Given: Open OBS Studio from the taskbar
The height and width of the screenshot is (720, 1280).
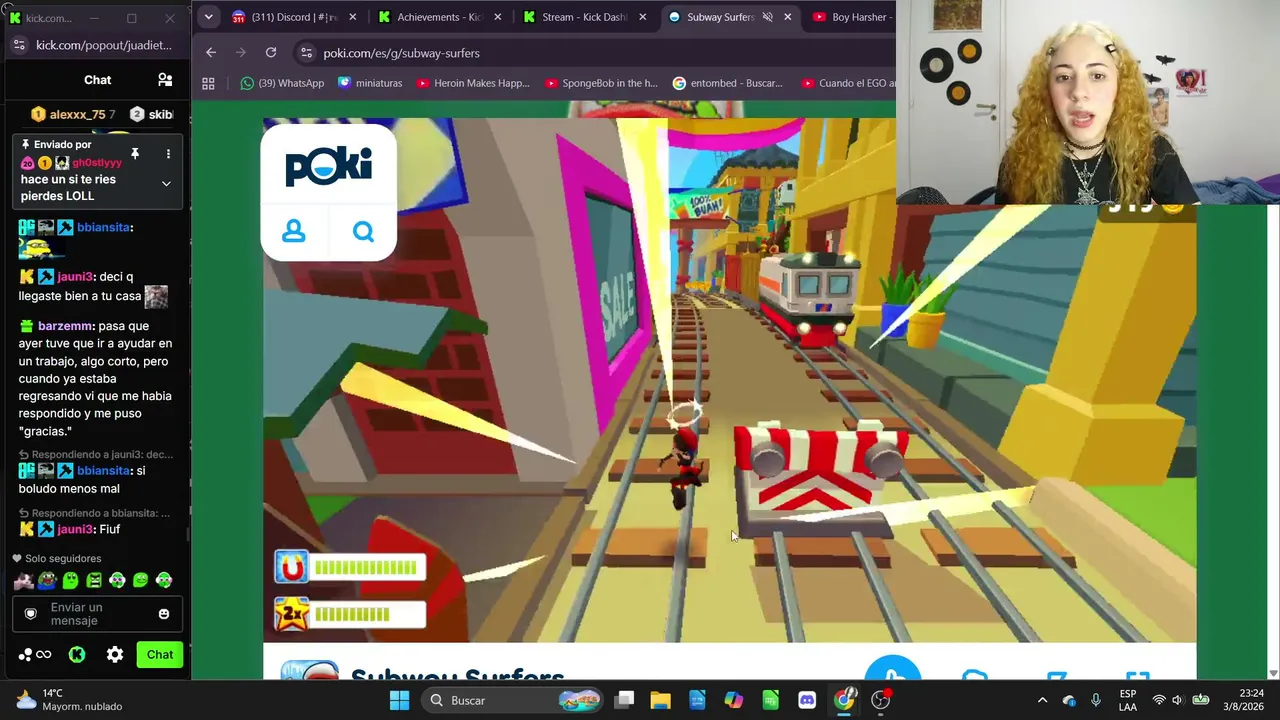Looking at the screenshot, I should (x=881, y=700).
